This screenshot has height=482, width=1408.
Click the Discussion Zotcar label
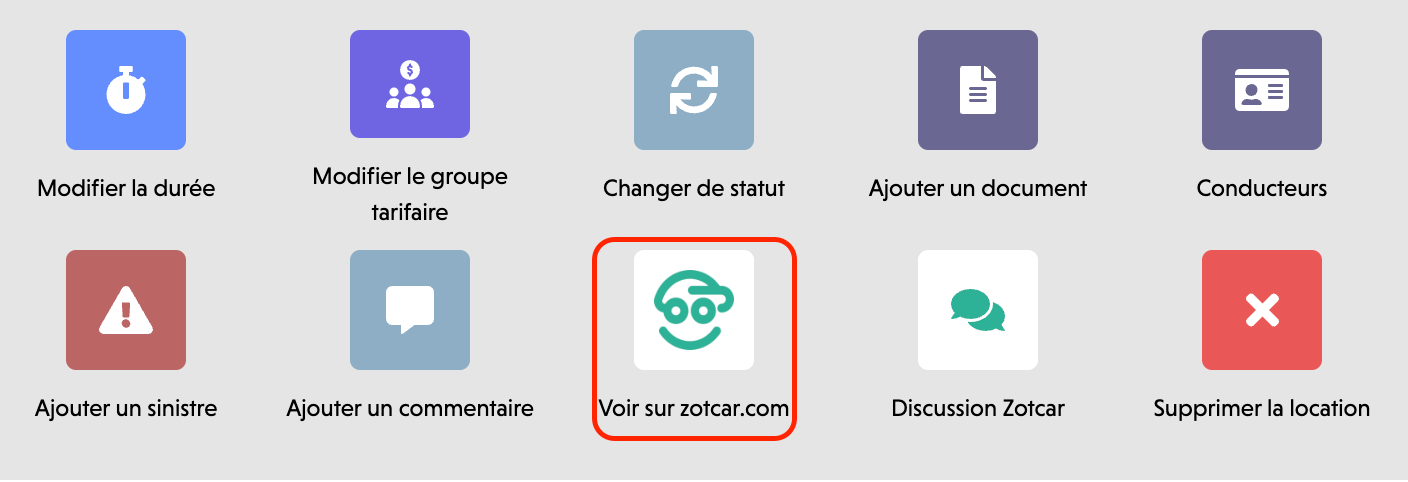coord(978,408)
